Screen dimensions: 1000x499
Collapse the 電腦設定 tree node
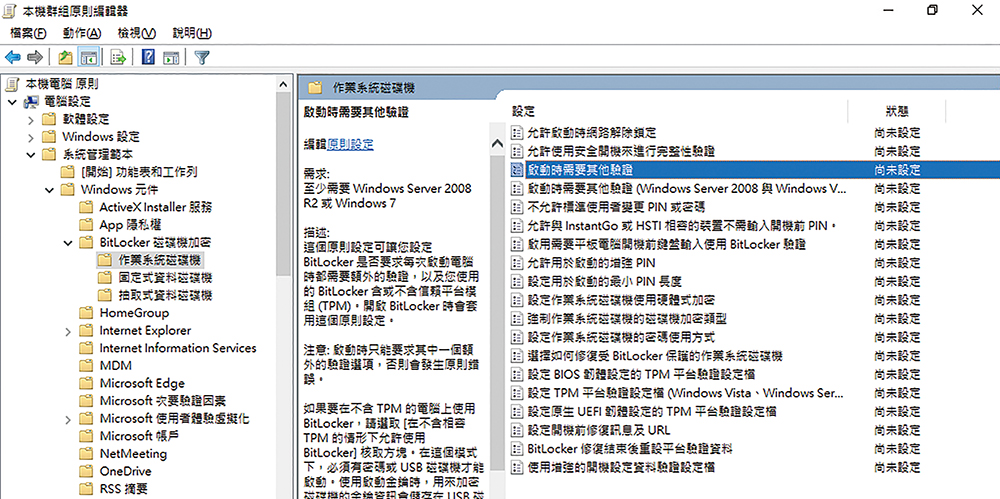(12, 101)
